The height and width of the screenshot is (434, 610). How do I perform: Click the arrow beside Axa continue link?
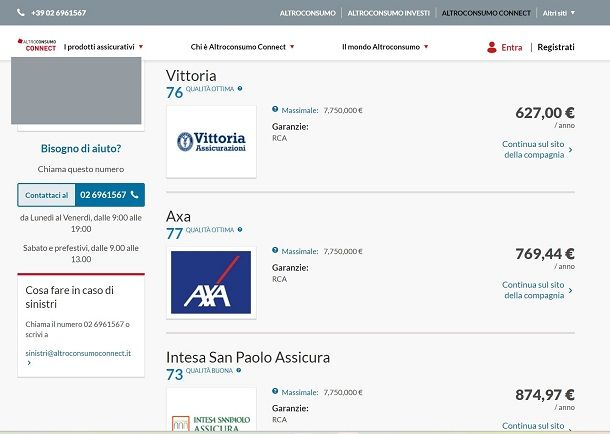(570, 290)
